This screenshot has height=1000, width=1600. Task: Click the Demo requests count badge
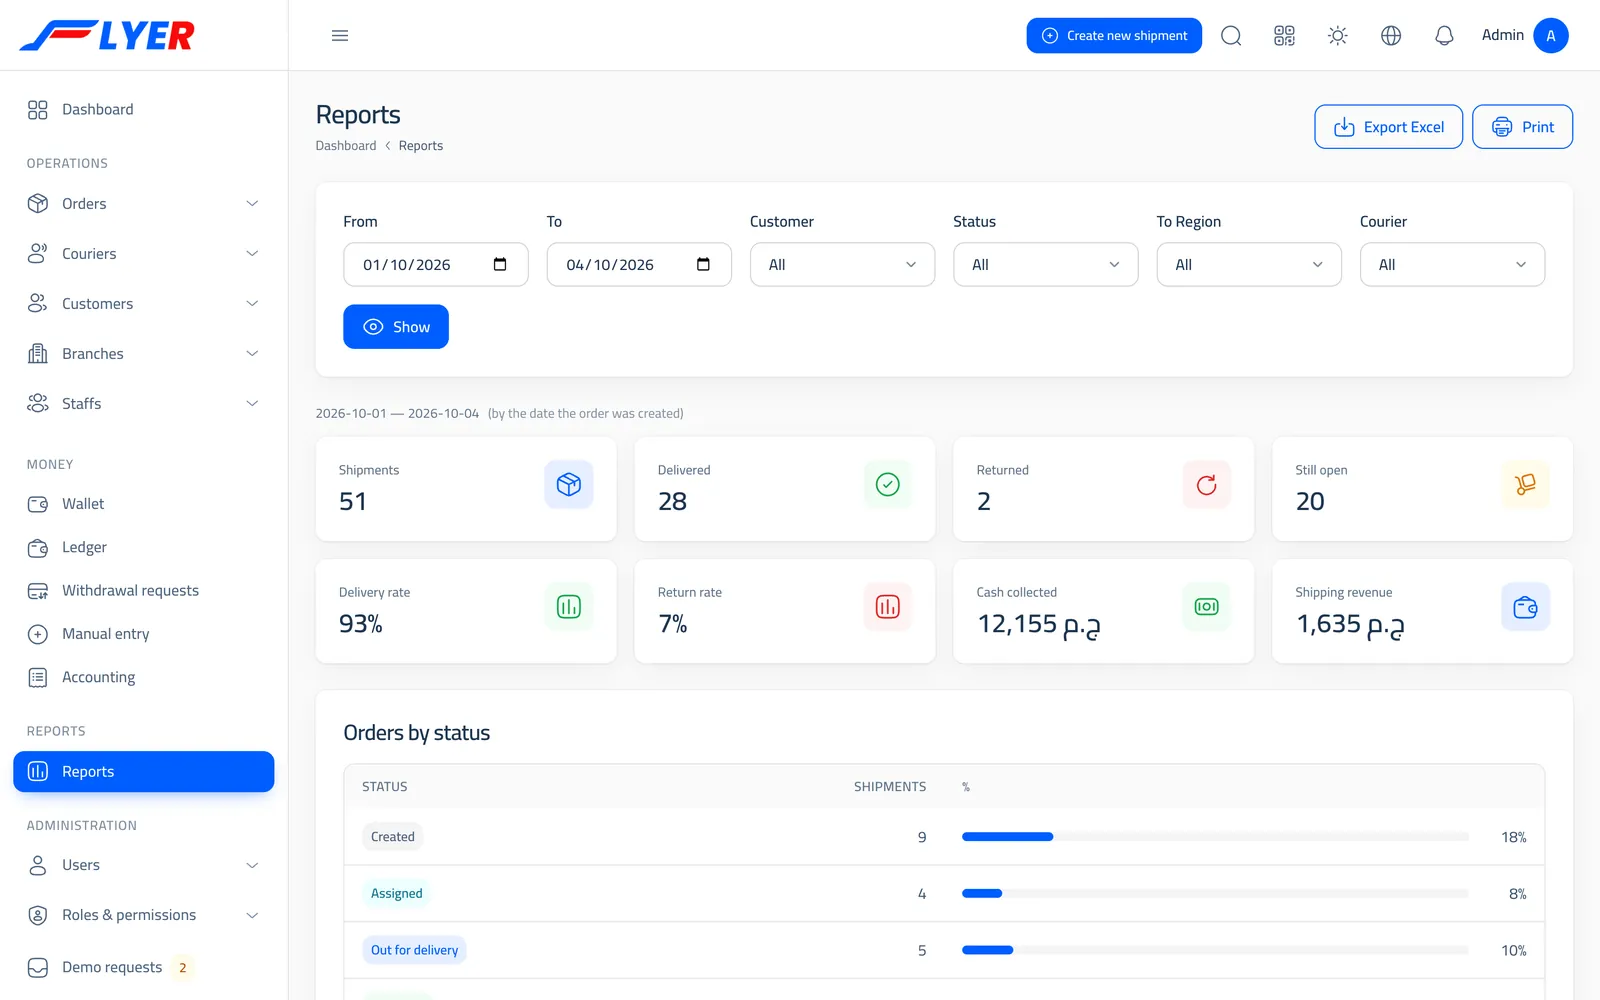pyautogui.click(x=183, y=968)
